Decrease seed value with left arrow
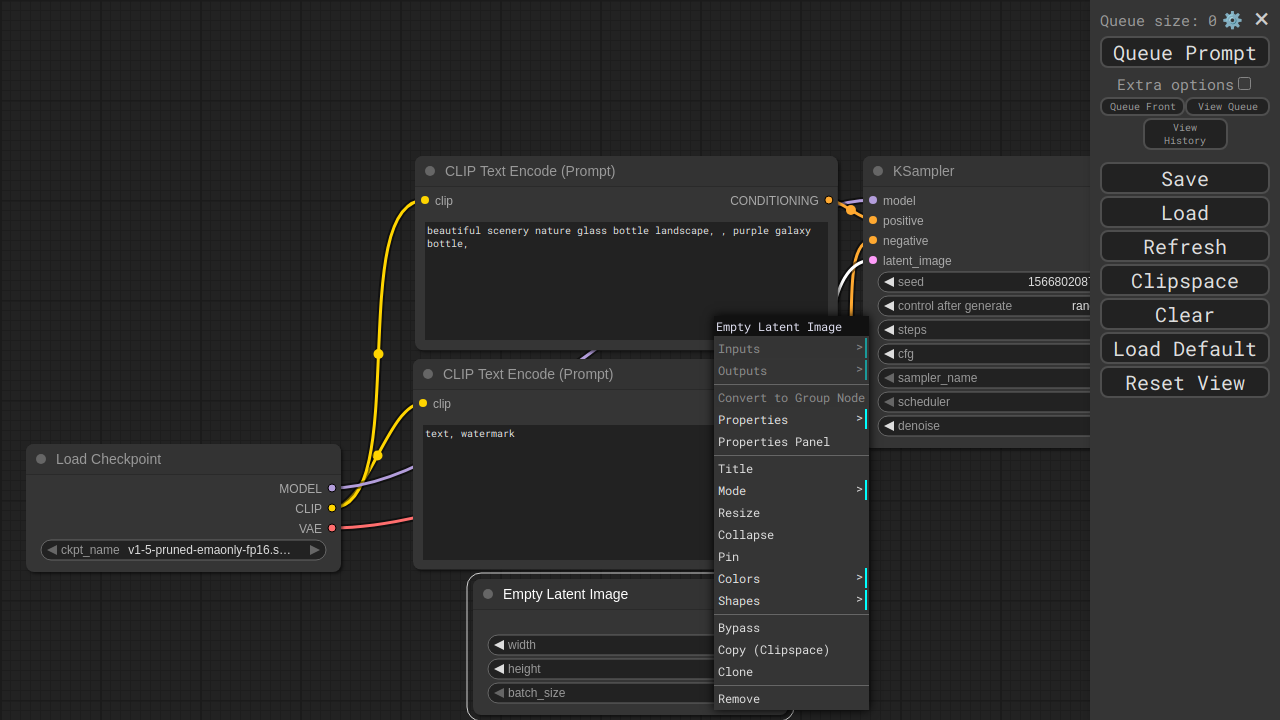Viewport: 1280px width, 720px height. 889,282
